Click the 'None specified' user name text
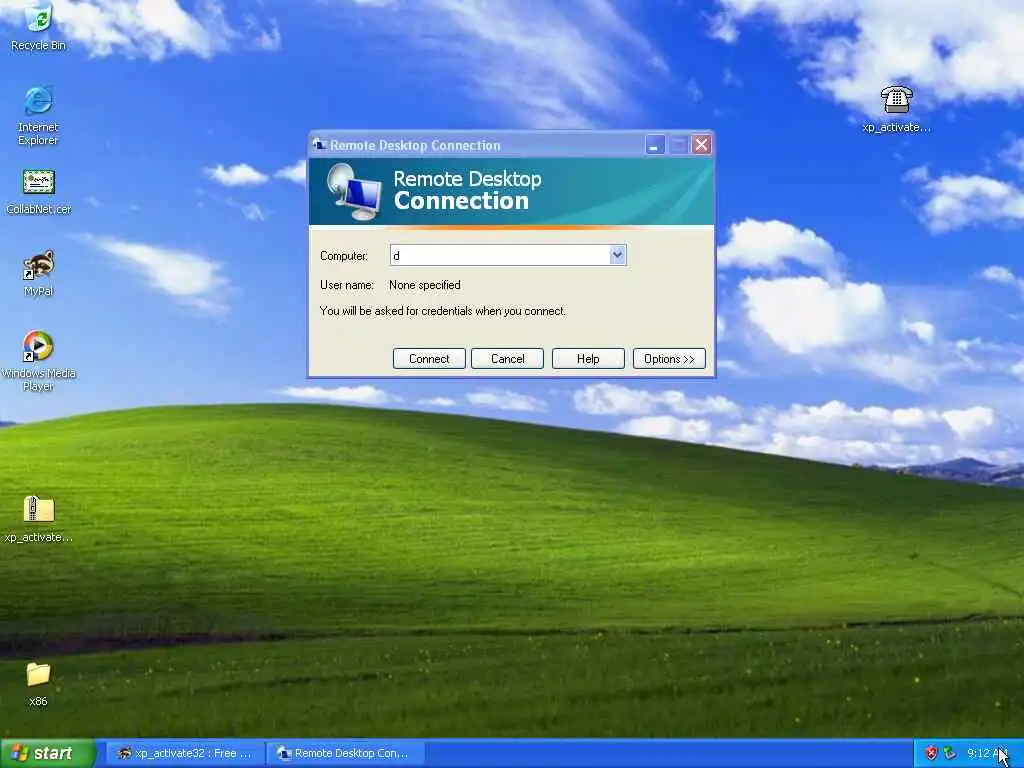This screenshot has width=1024, height=768. tap(424, 285)
